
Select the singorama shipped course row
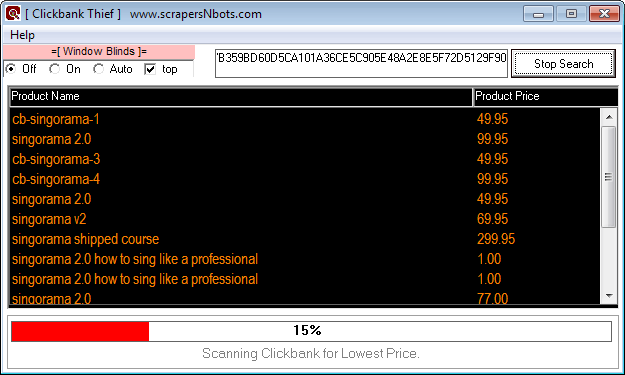305,239
